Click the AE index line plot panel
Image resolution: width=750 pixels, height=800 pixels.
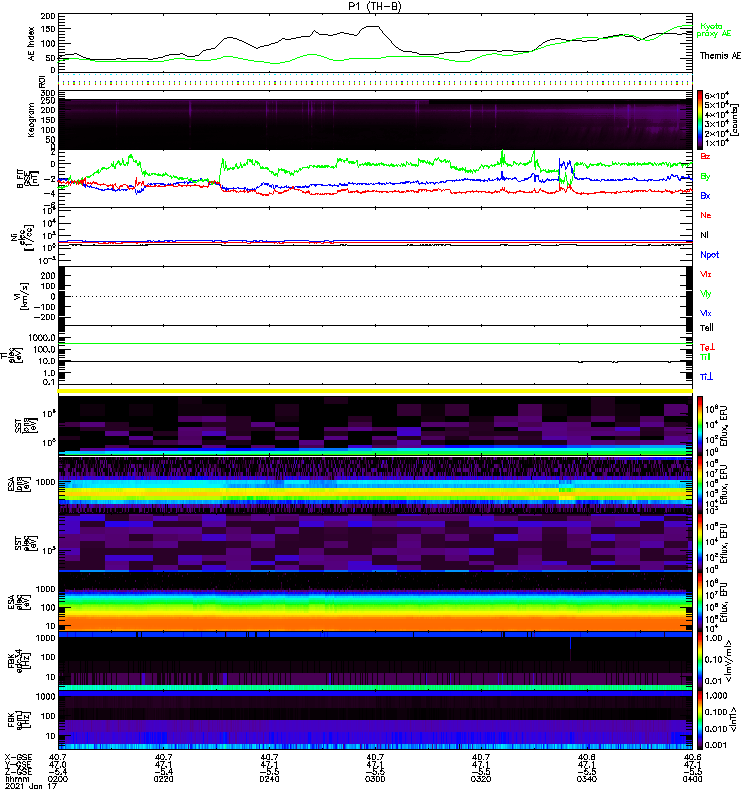375,43
